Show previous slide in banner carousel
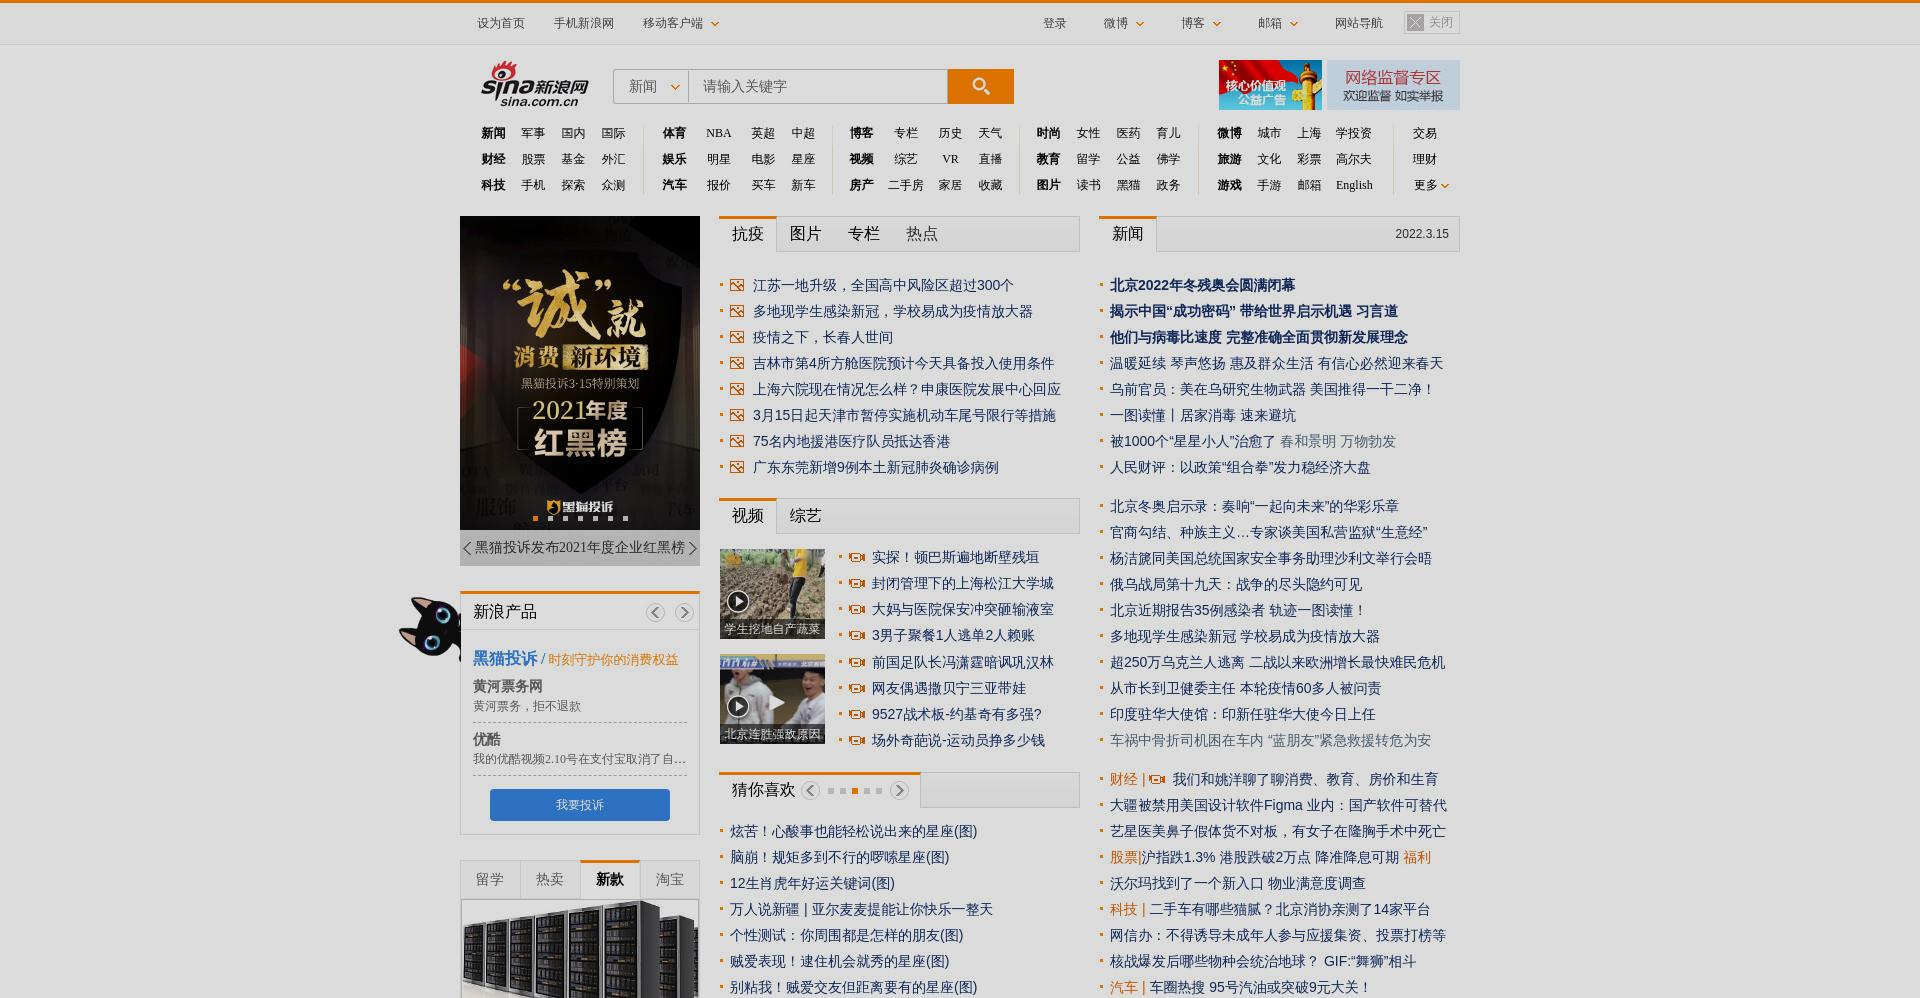Image resolution: width=1920 pixels, height=998 pixels. (467, 548)
